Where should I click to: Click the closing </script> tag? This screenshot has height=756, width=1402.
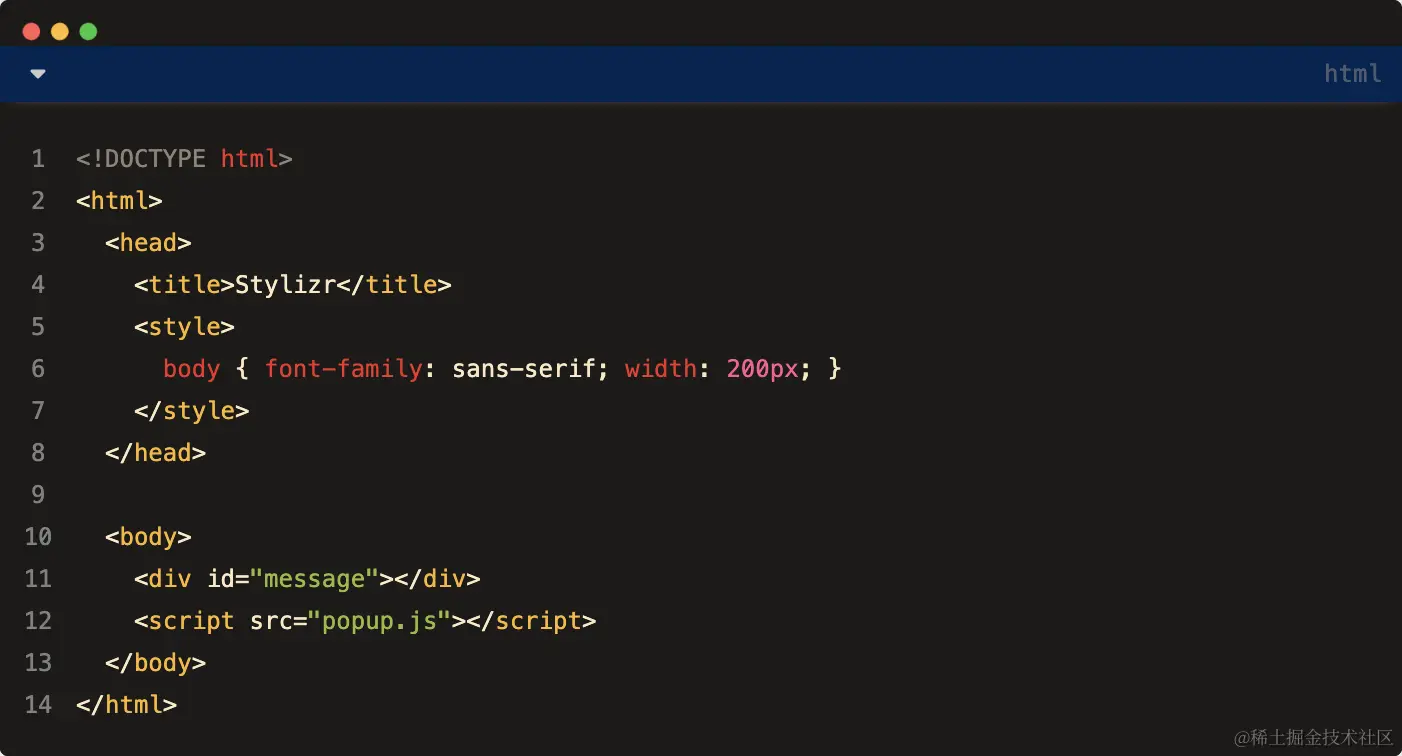[x=531, y=620]
